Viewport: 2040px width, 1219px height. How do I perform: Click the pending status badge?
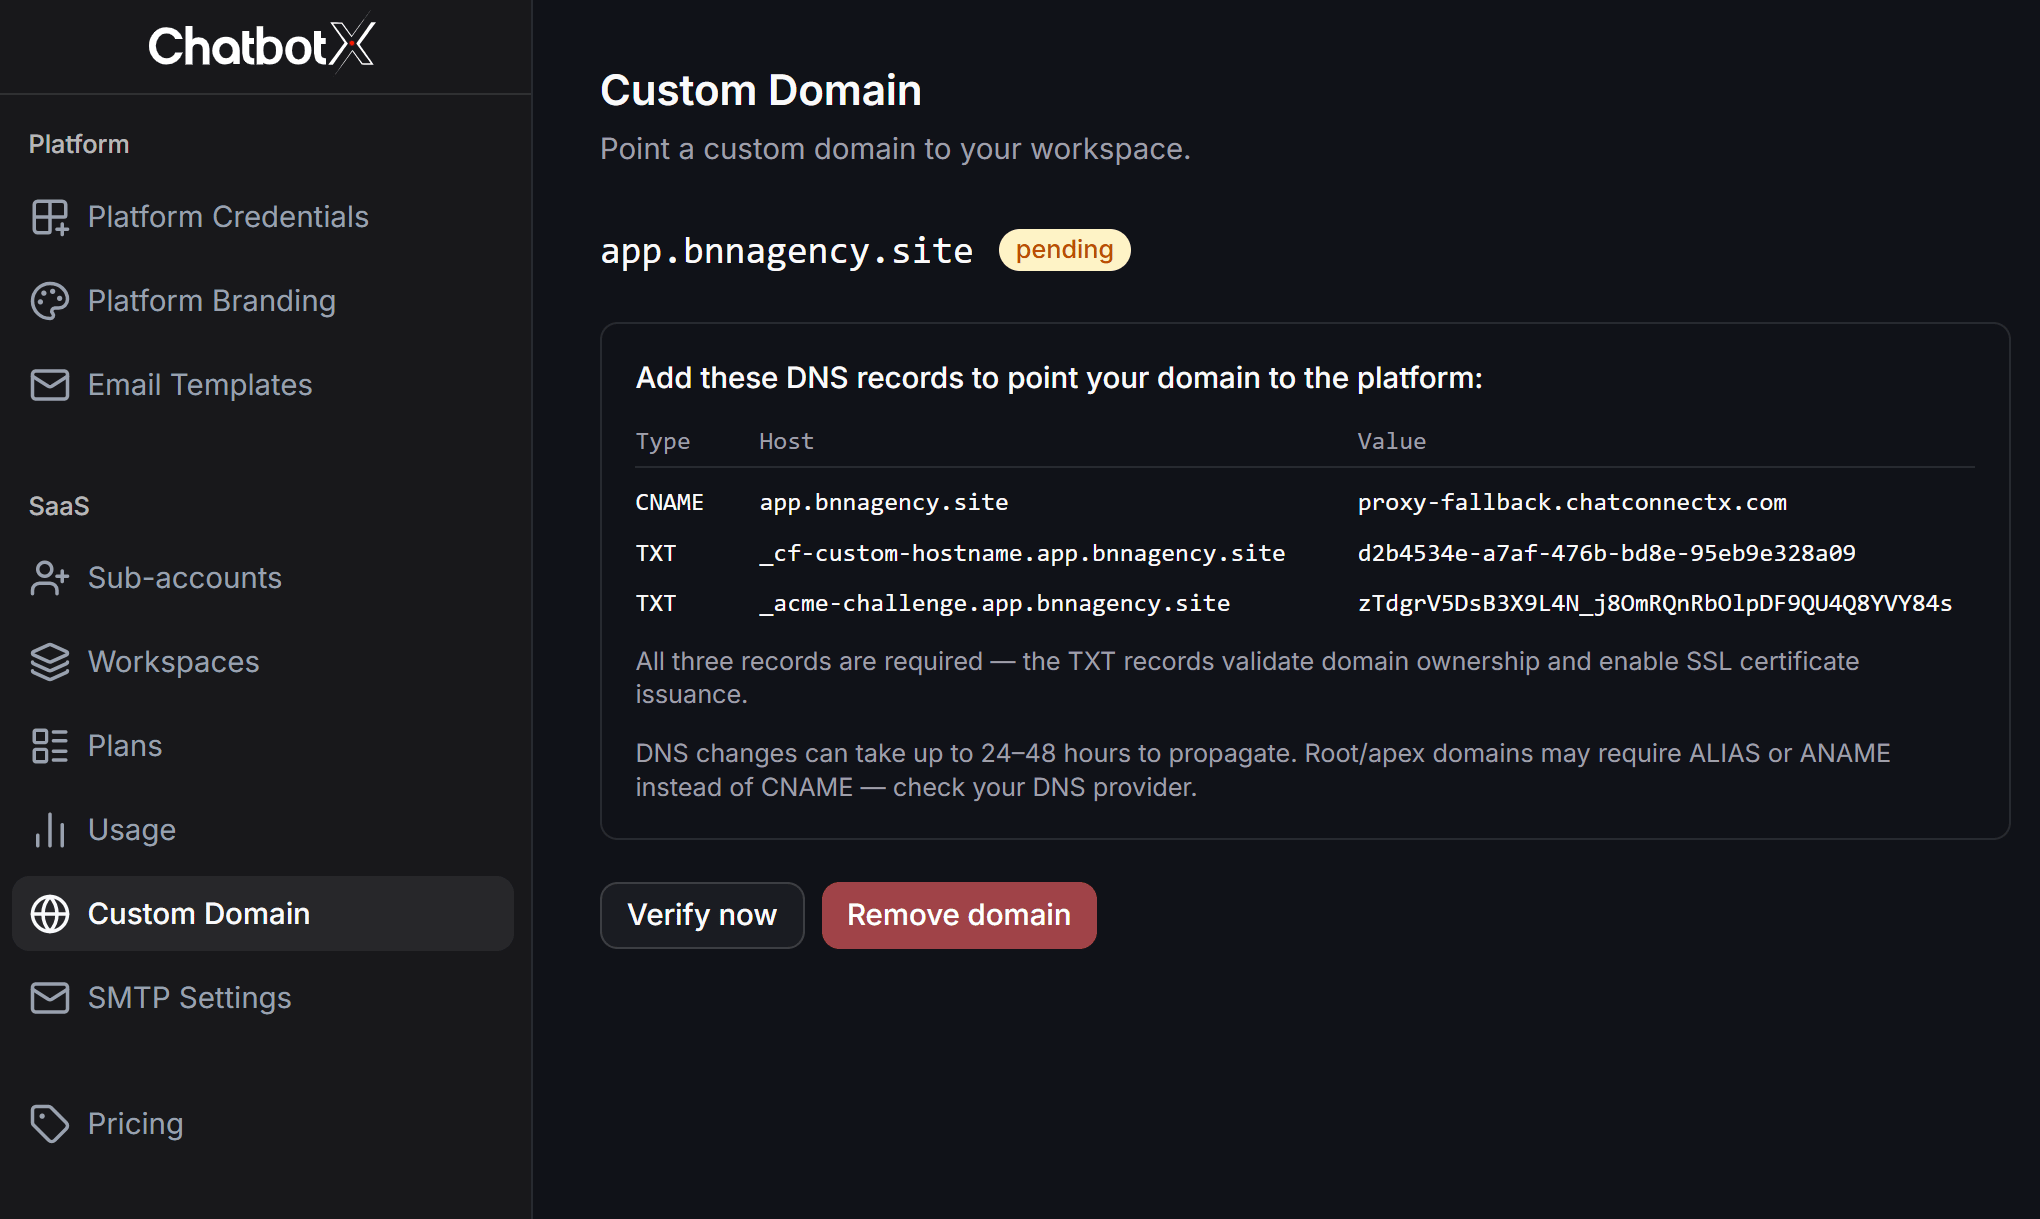[1064, 250]
